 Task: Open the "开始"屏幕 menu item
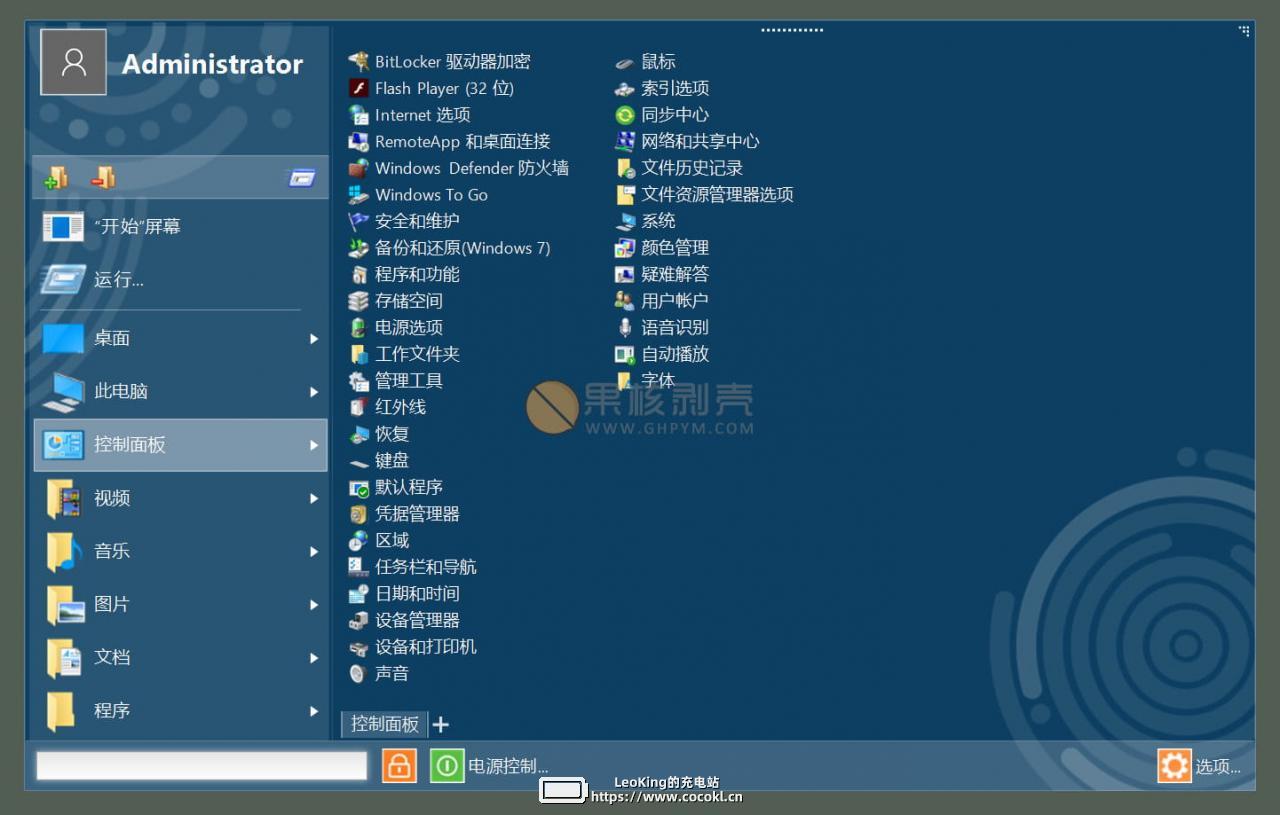click(x=180, y=227)
